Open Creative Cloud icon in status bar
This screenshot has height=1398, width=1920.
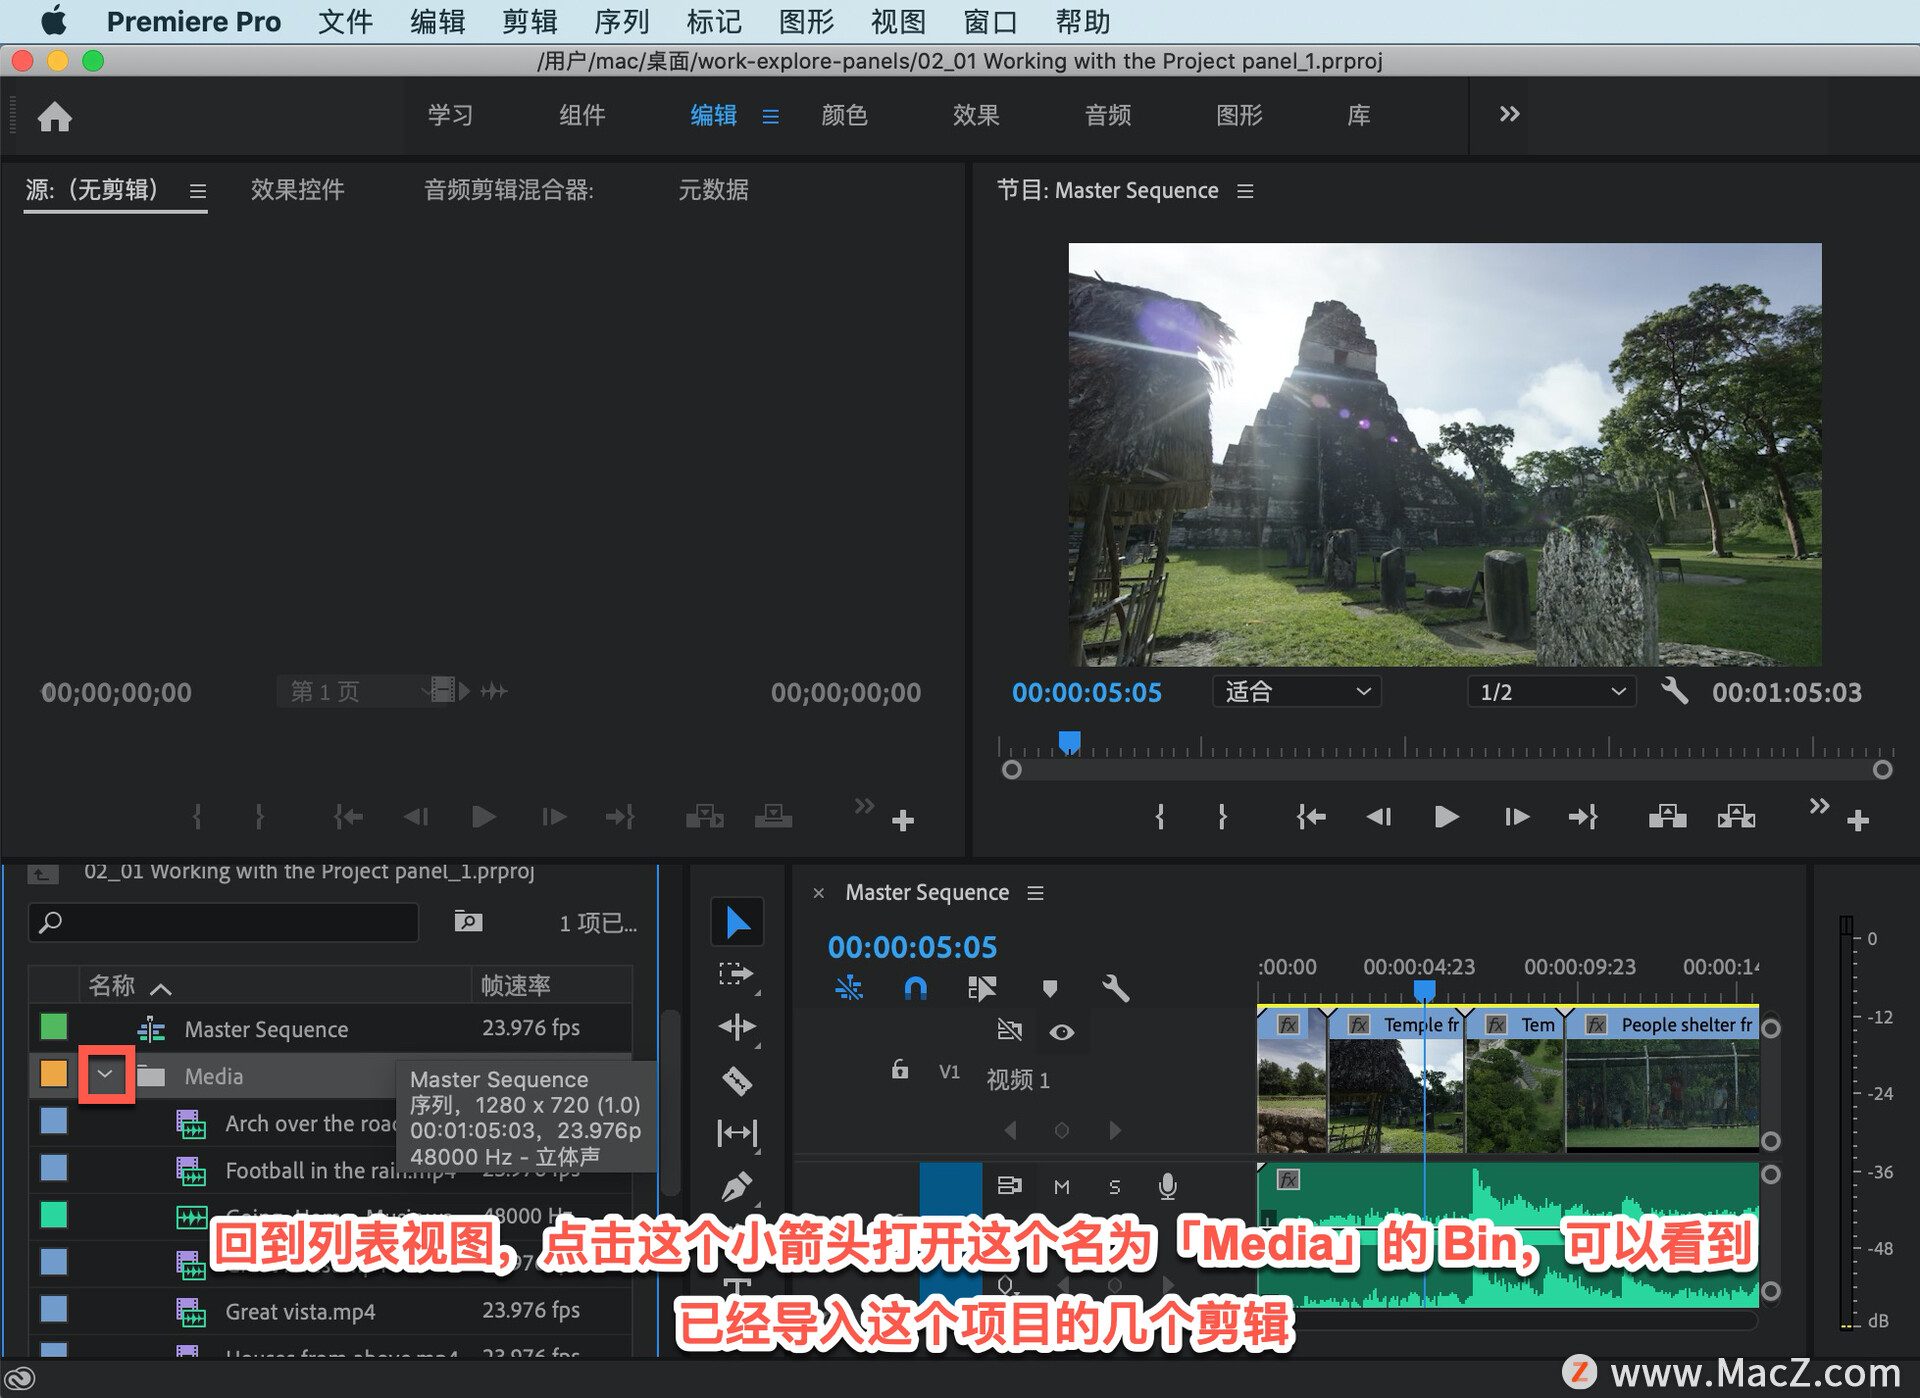(20, 1378)
